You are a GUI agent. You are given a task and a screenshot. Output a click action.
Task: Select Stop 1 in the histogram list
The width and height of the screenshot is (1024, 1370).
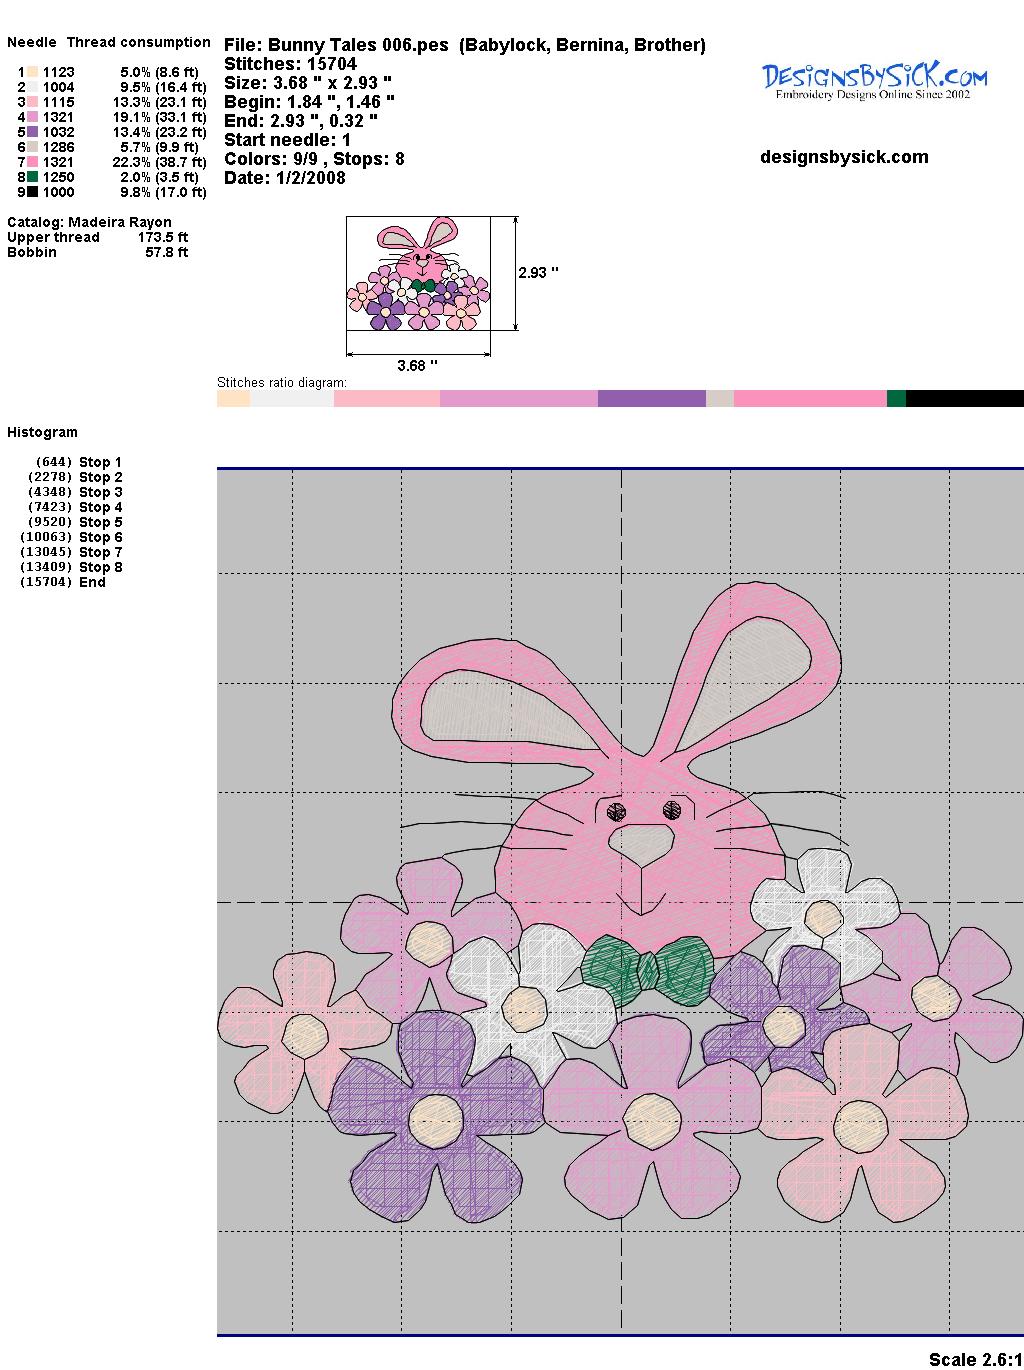100,462
